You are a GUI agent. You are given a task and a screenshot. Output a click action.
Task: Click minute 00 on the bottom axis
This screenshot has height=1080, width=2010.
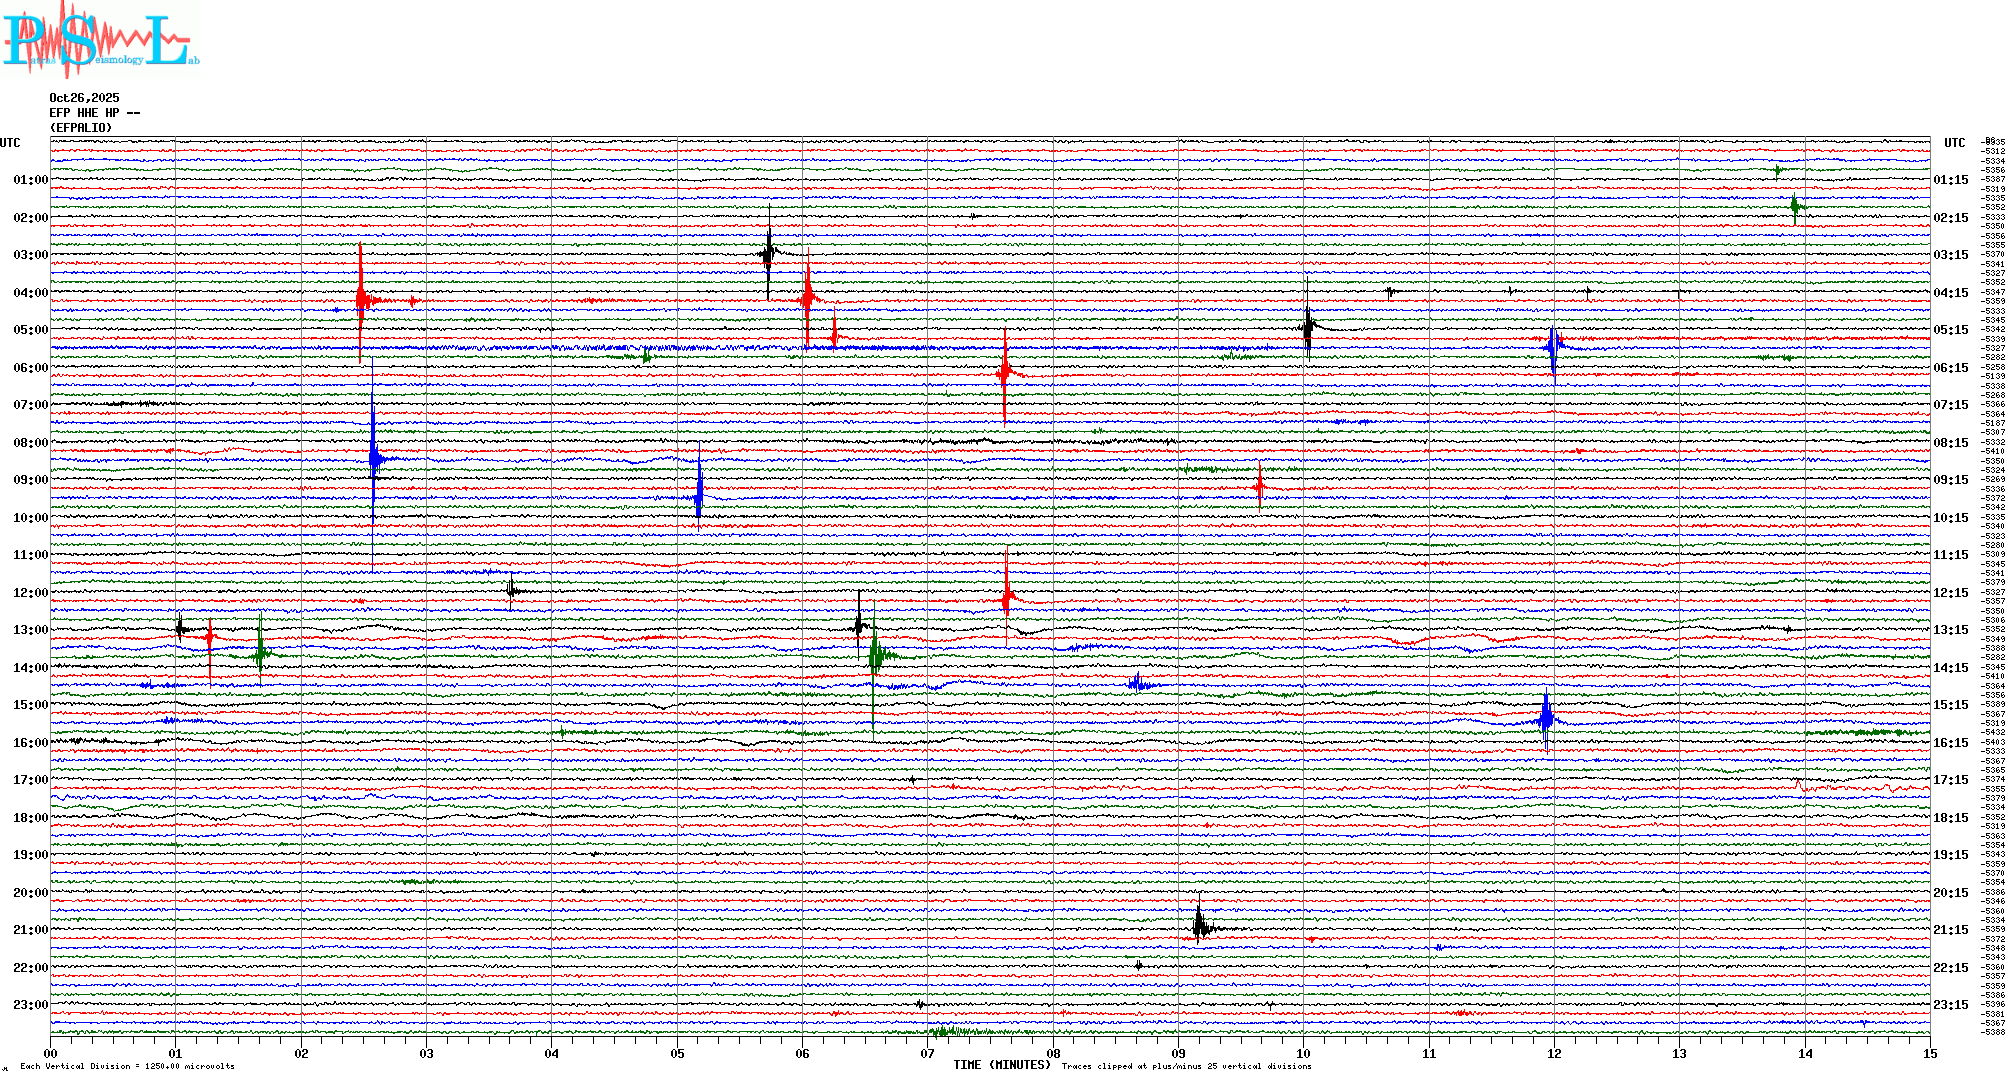click(51, 1054)
